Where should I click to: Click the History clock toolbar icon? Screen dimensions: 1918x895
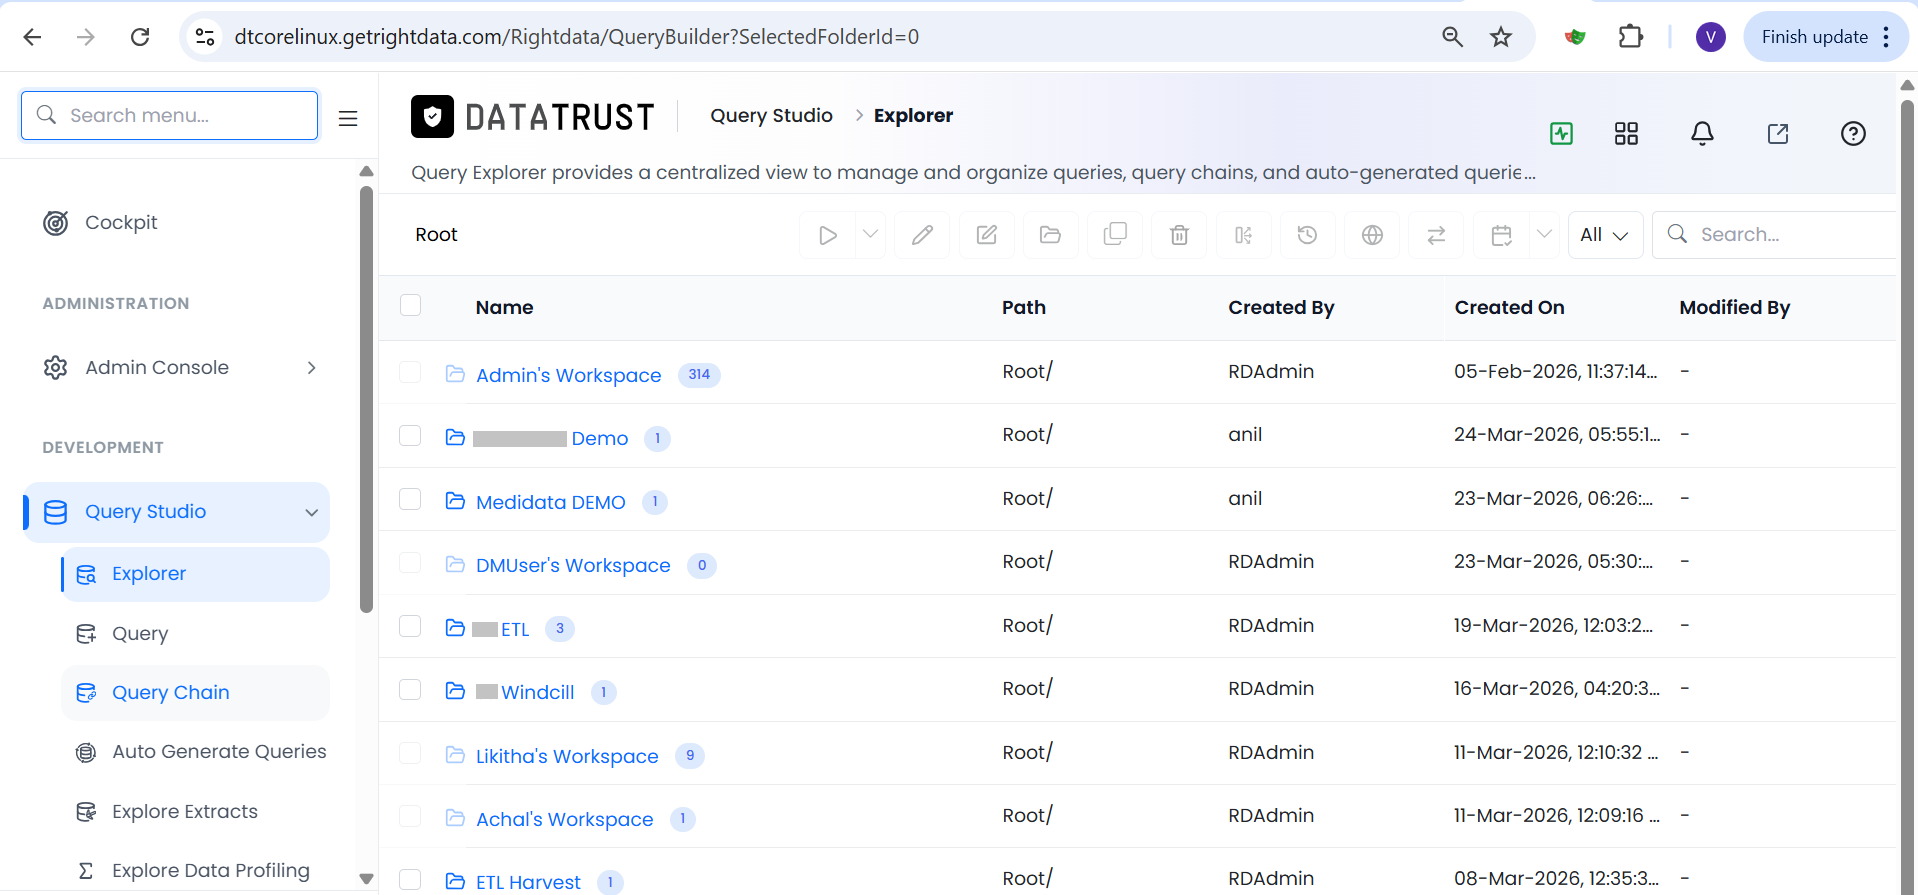1307,235
